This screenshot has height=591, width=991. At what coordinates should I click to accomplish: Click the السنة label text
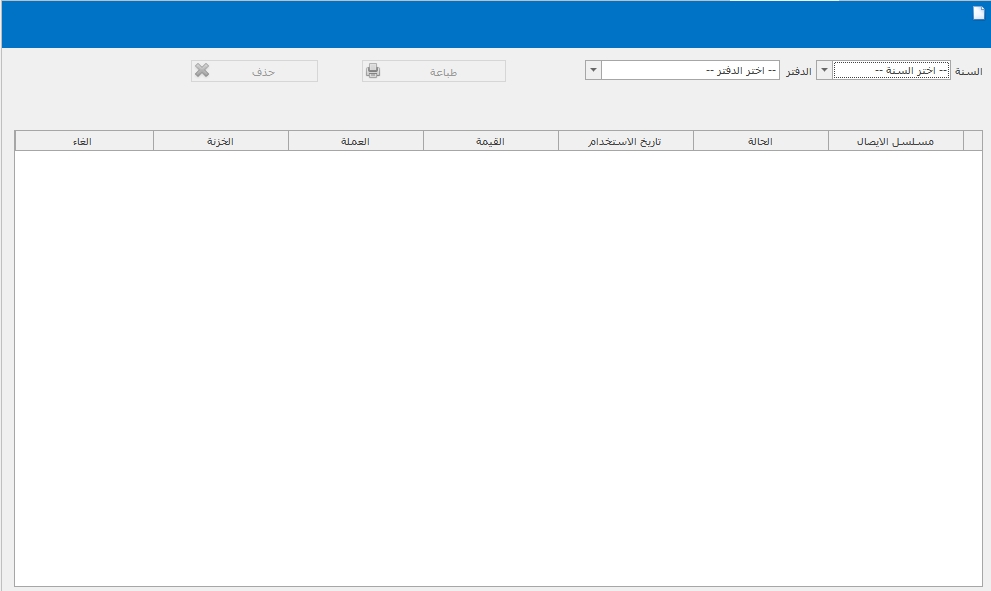point(968,71)
